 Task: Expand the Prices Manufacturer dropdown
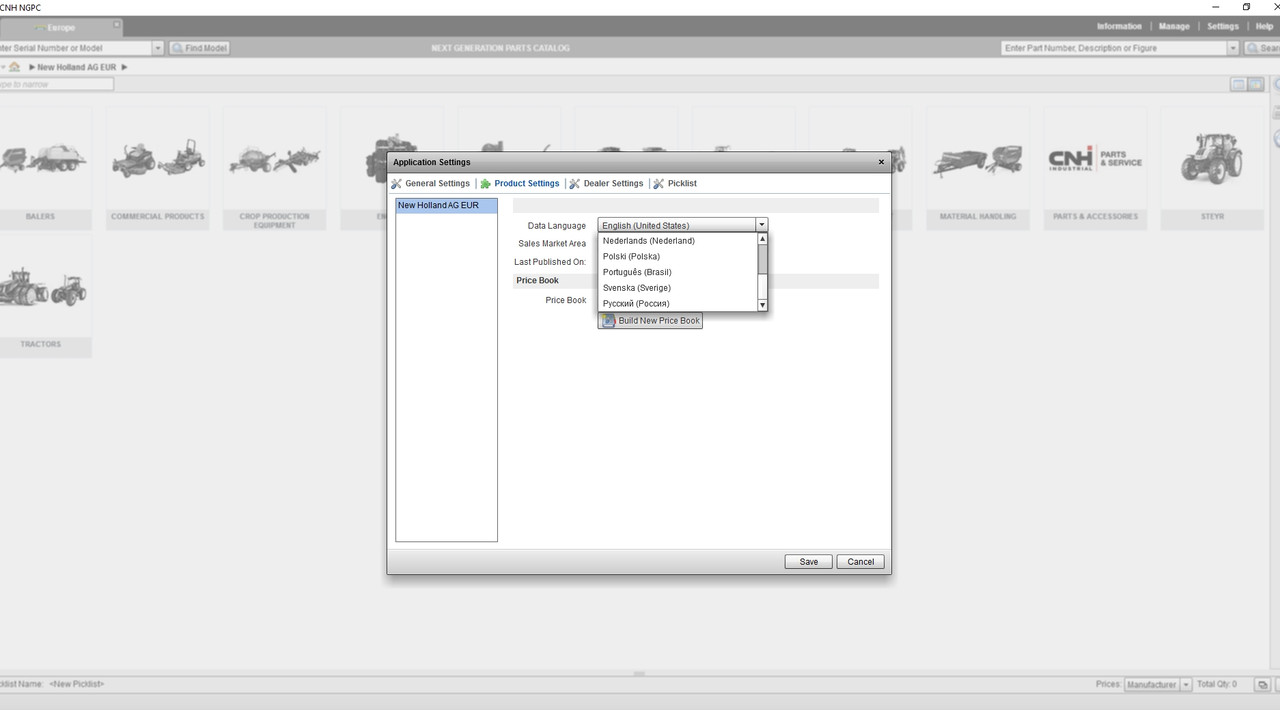click(1187, 685)
